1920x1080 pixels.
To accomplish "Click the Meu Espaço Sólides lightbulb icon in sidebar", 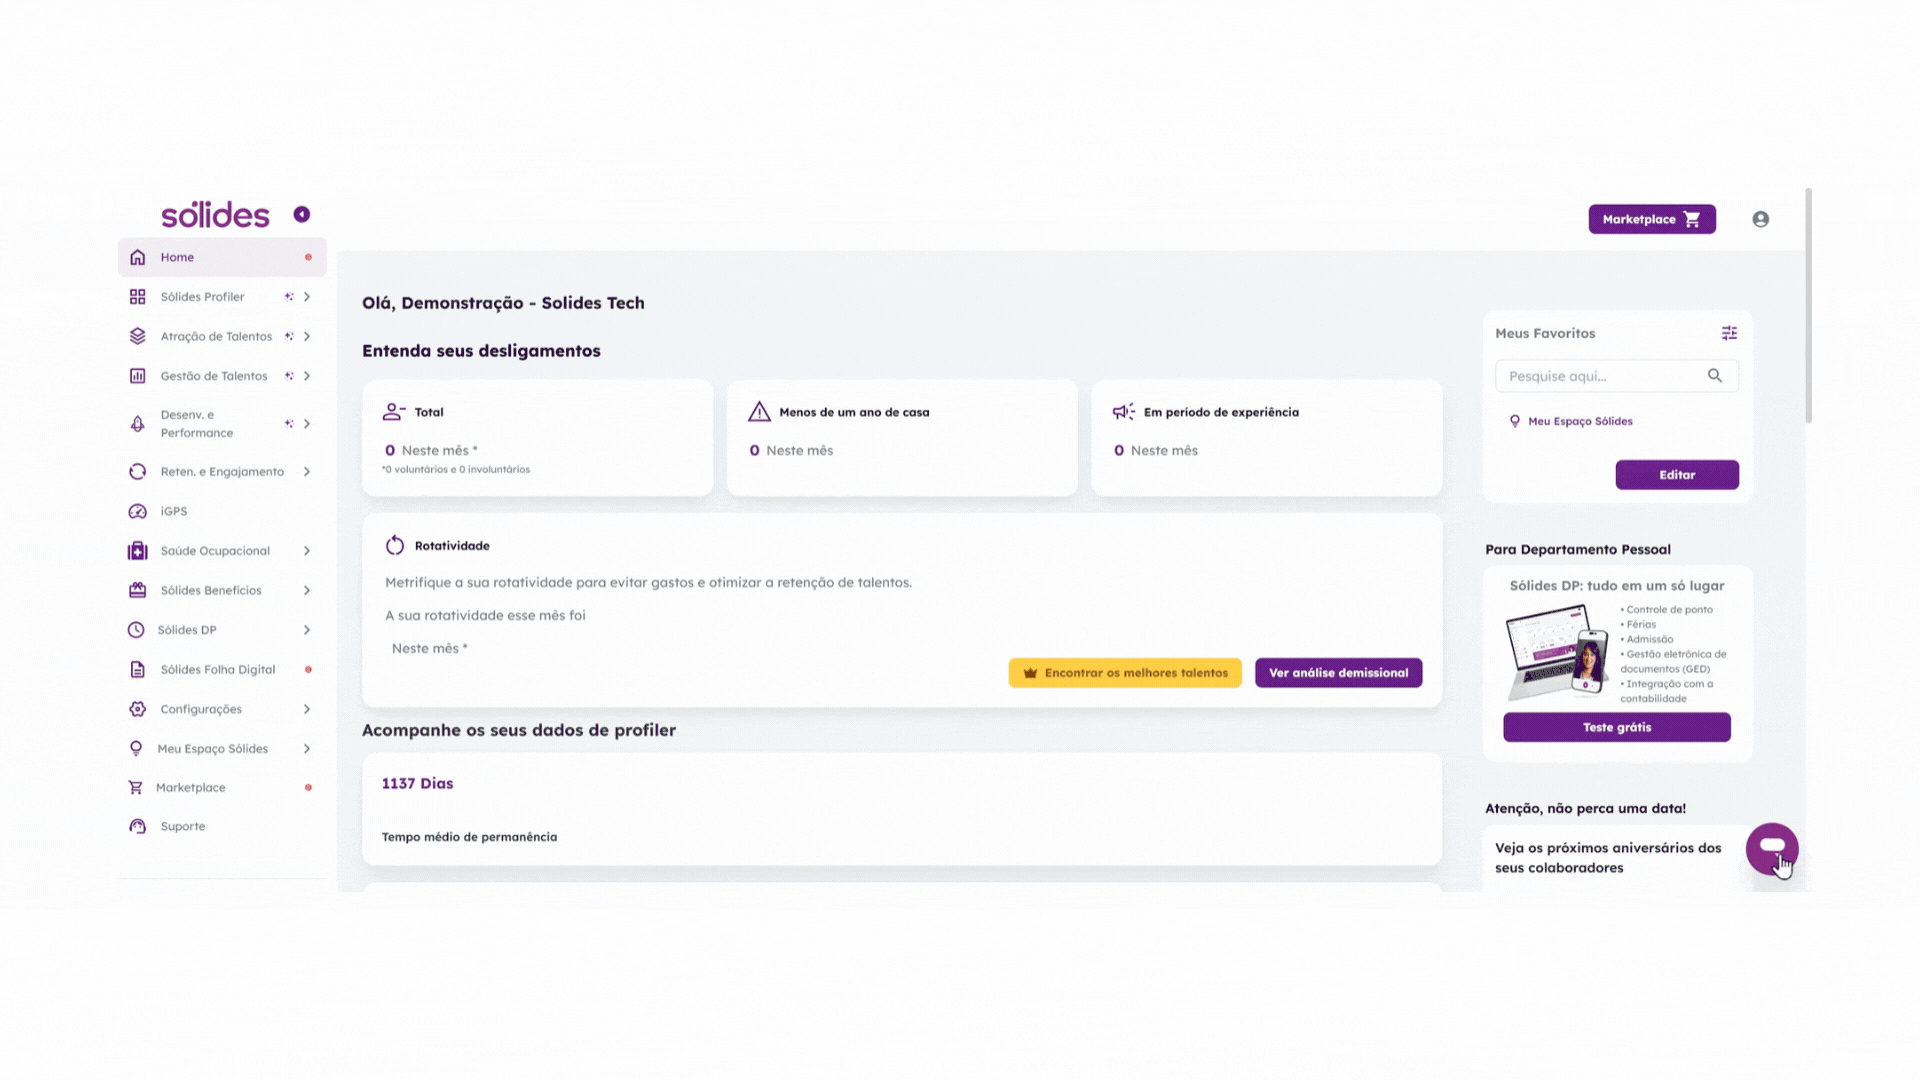I will click(x=136, y=748).
